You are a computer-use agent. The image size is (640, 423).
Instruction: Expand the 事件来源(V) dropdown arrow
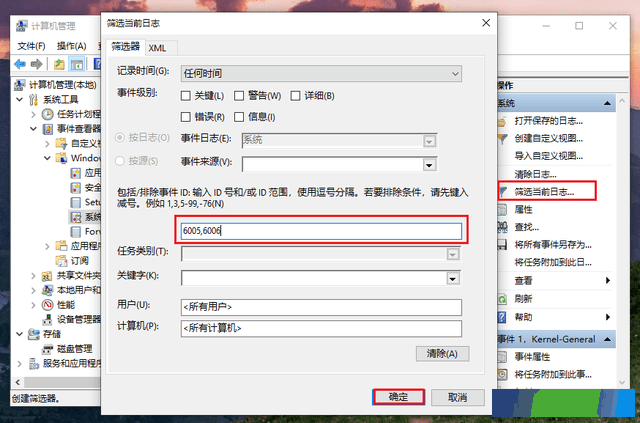point(429,165)
